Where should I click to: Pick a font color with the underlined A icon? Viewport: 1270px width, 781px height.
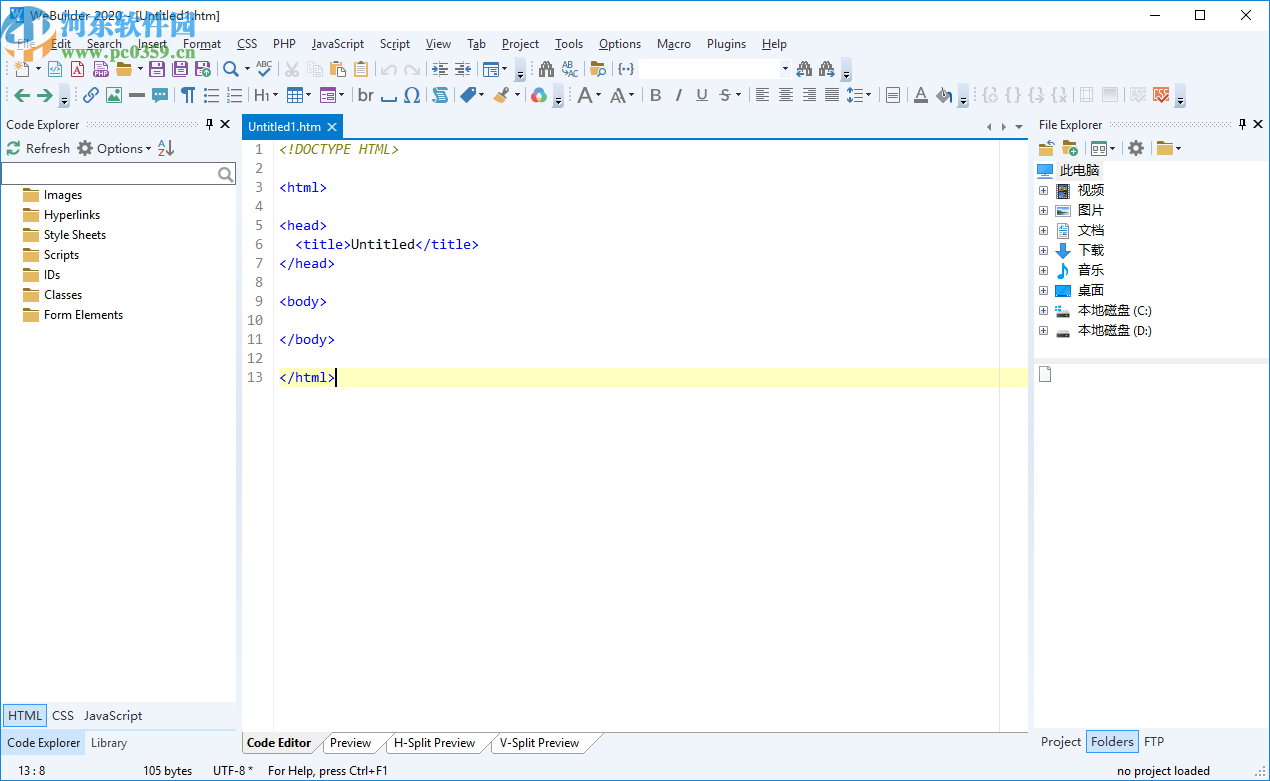[921, 95]
